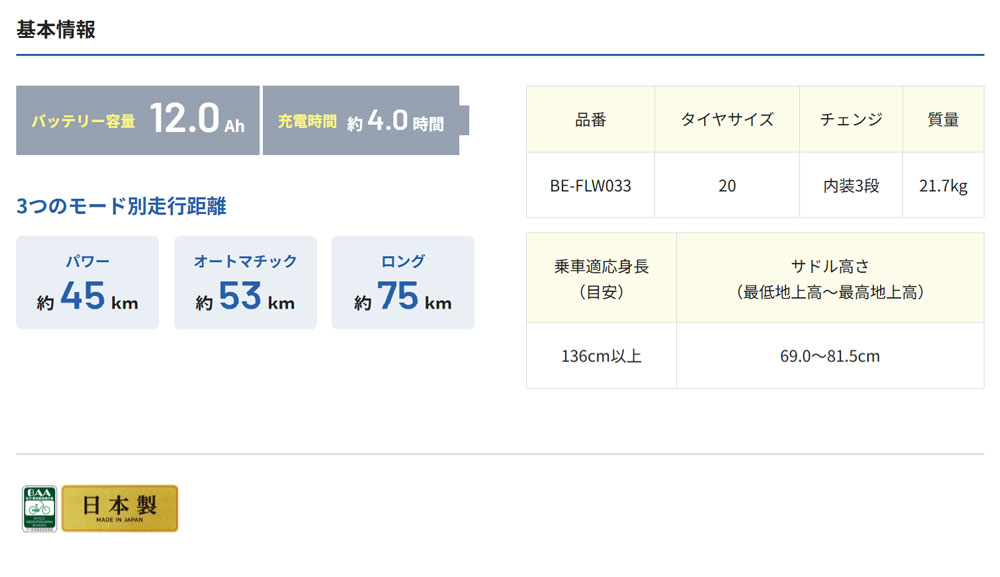Click the gold 日本製 Made in Japan badge

pos(120,508)
